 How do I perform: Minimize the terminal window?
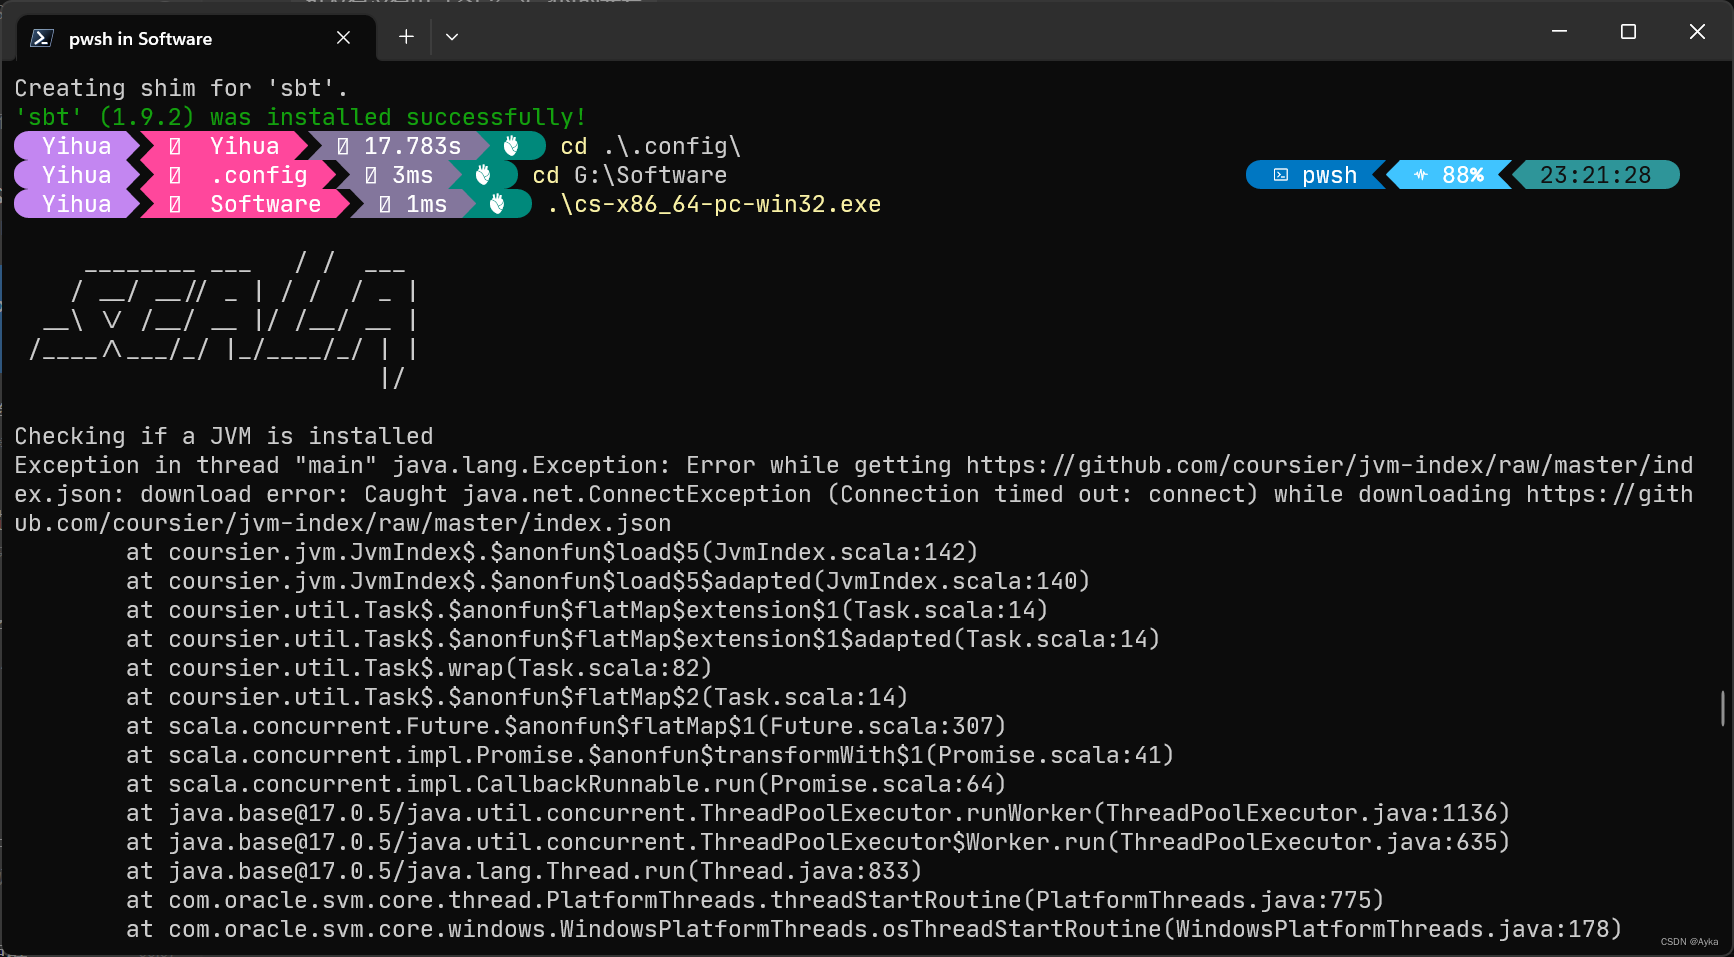click(1558, 32)
